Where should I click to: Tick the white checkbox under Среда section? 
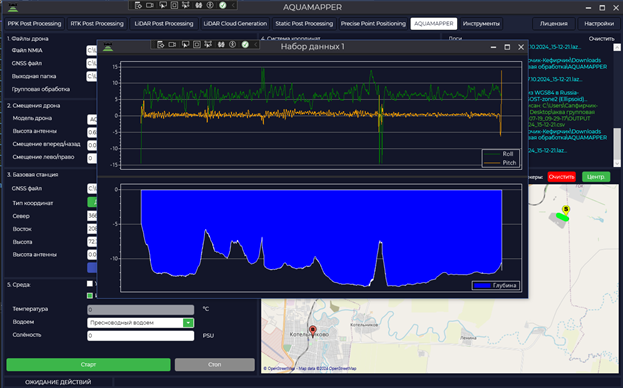pos(90,283)
